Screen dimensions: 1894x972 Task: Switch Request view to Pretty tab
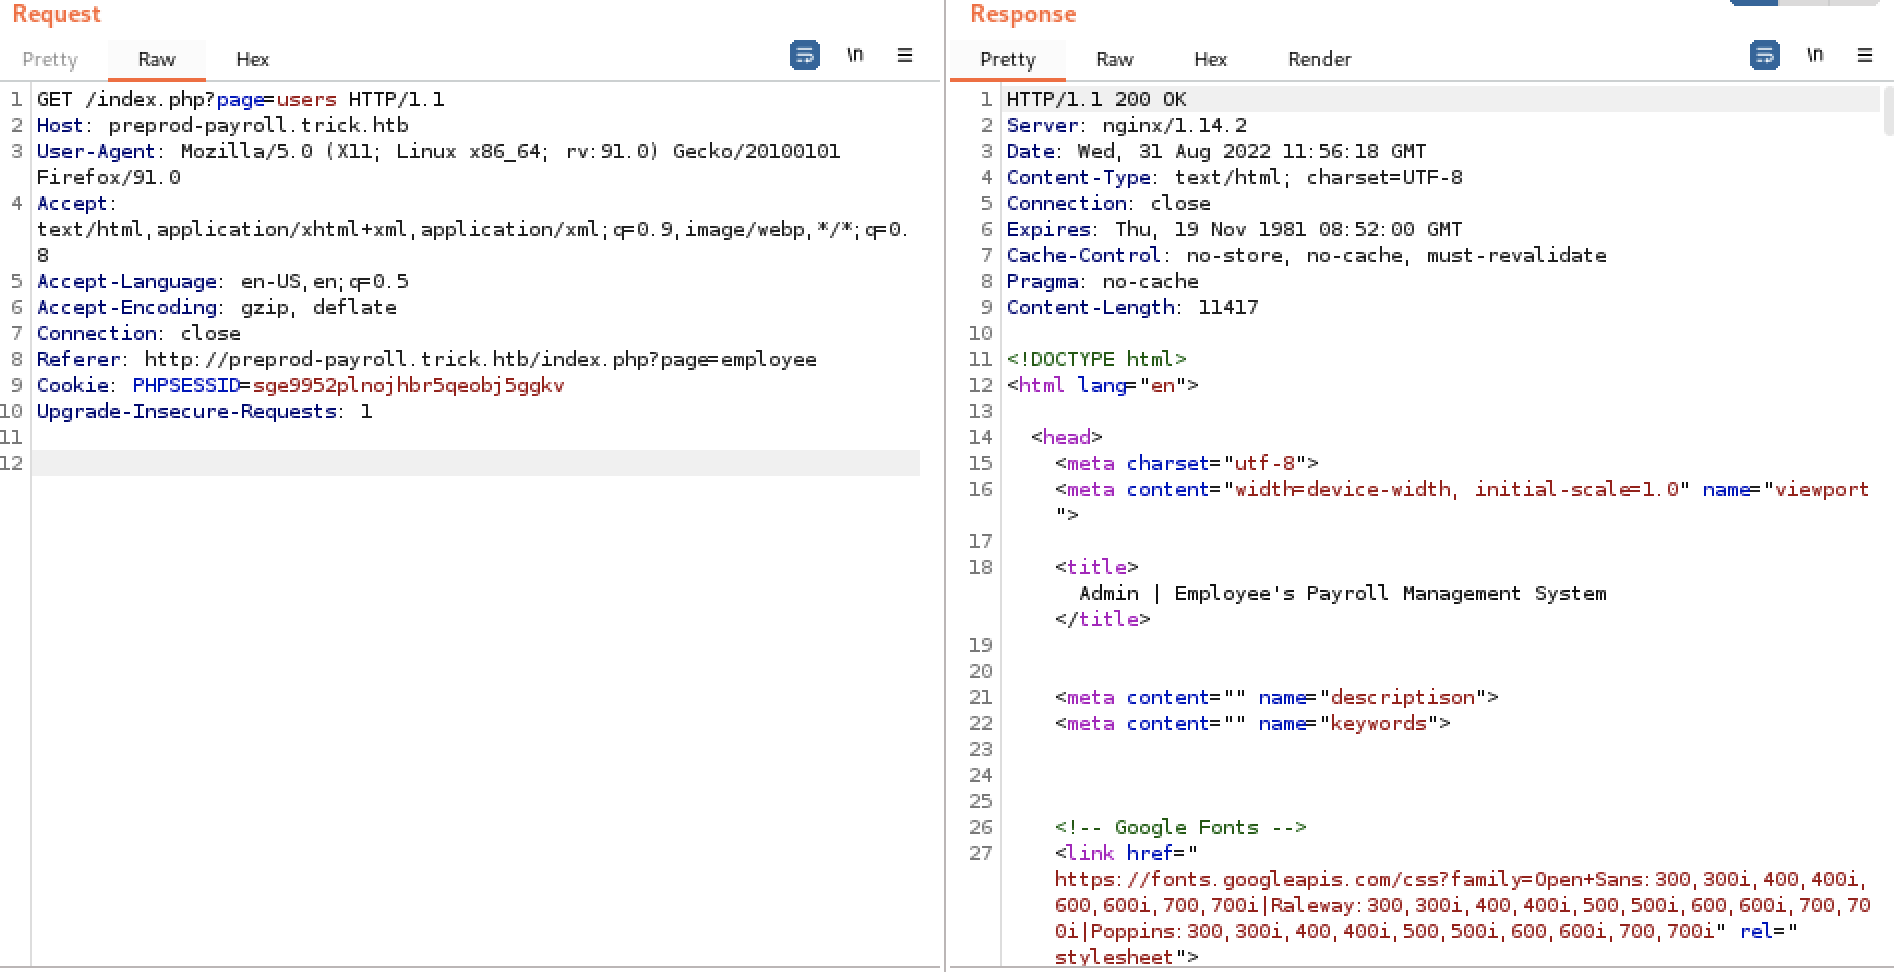coord(50,60)
